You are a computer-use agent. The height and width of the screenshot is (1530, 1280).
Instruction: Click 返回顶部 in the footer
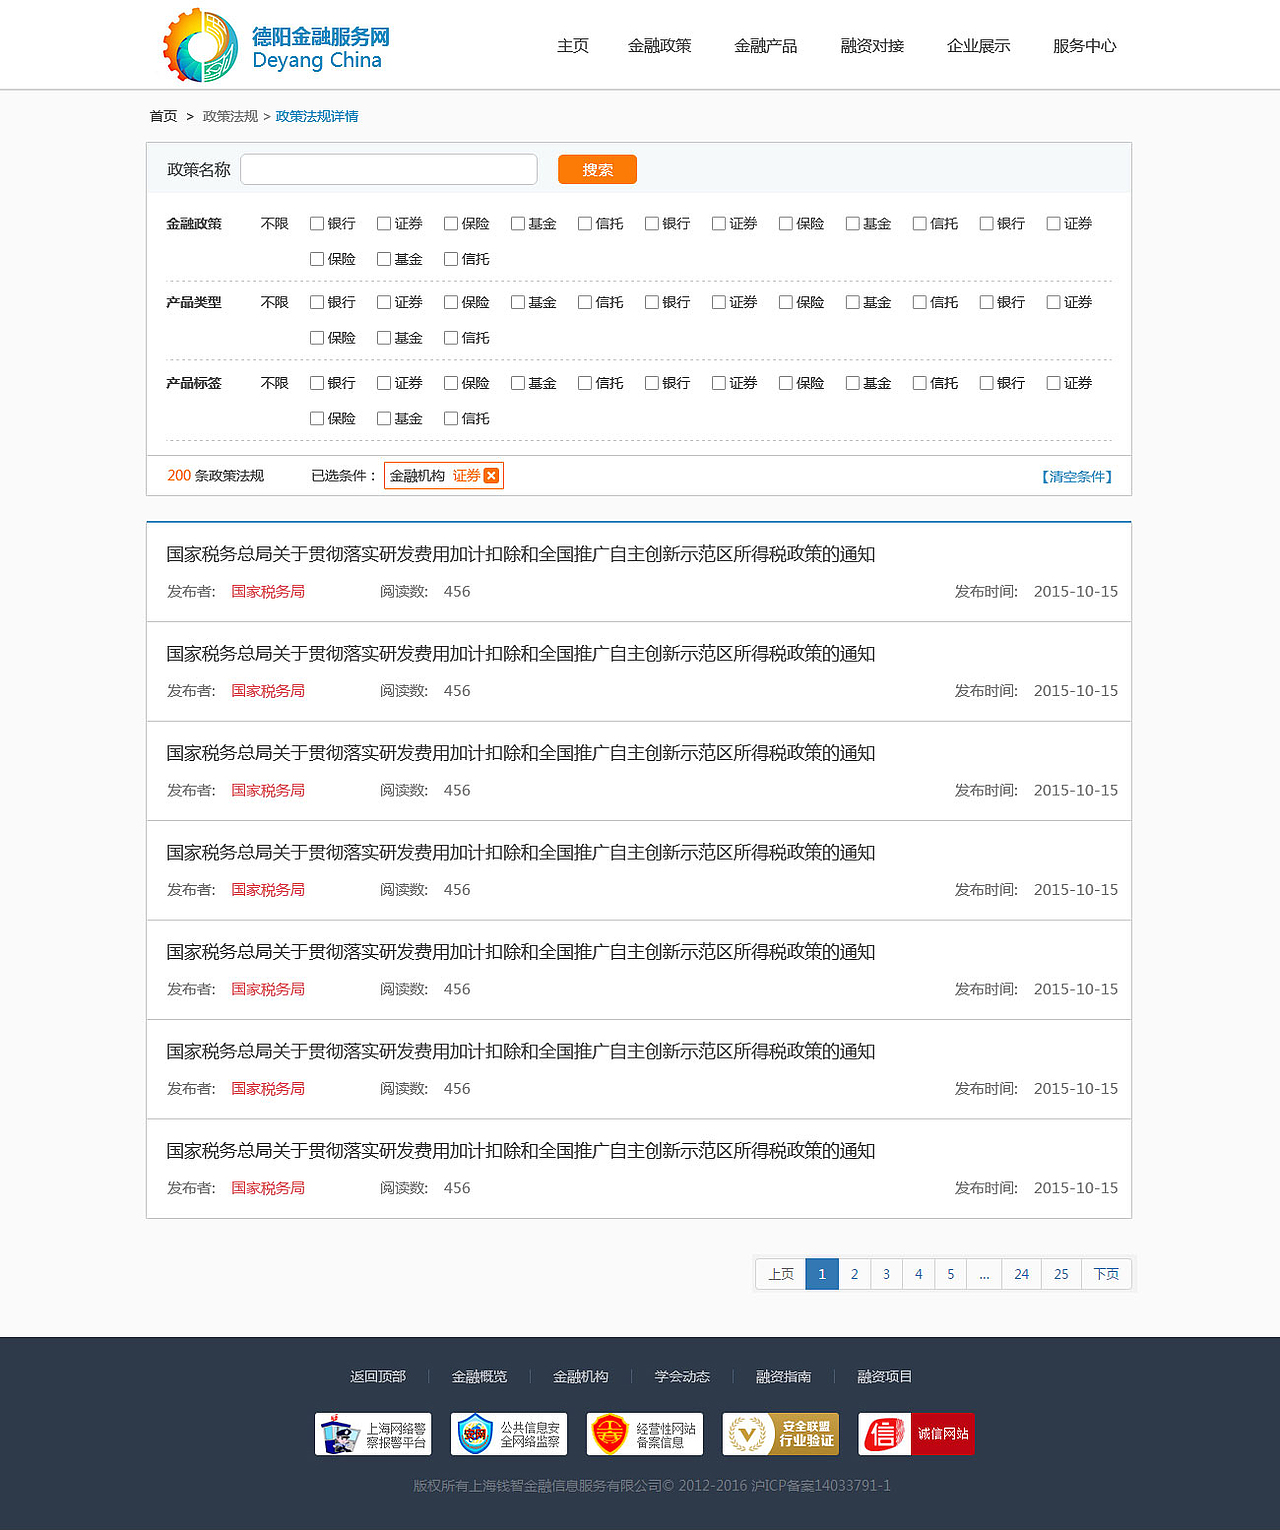tap(378, 1377)
